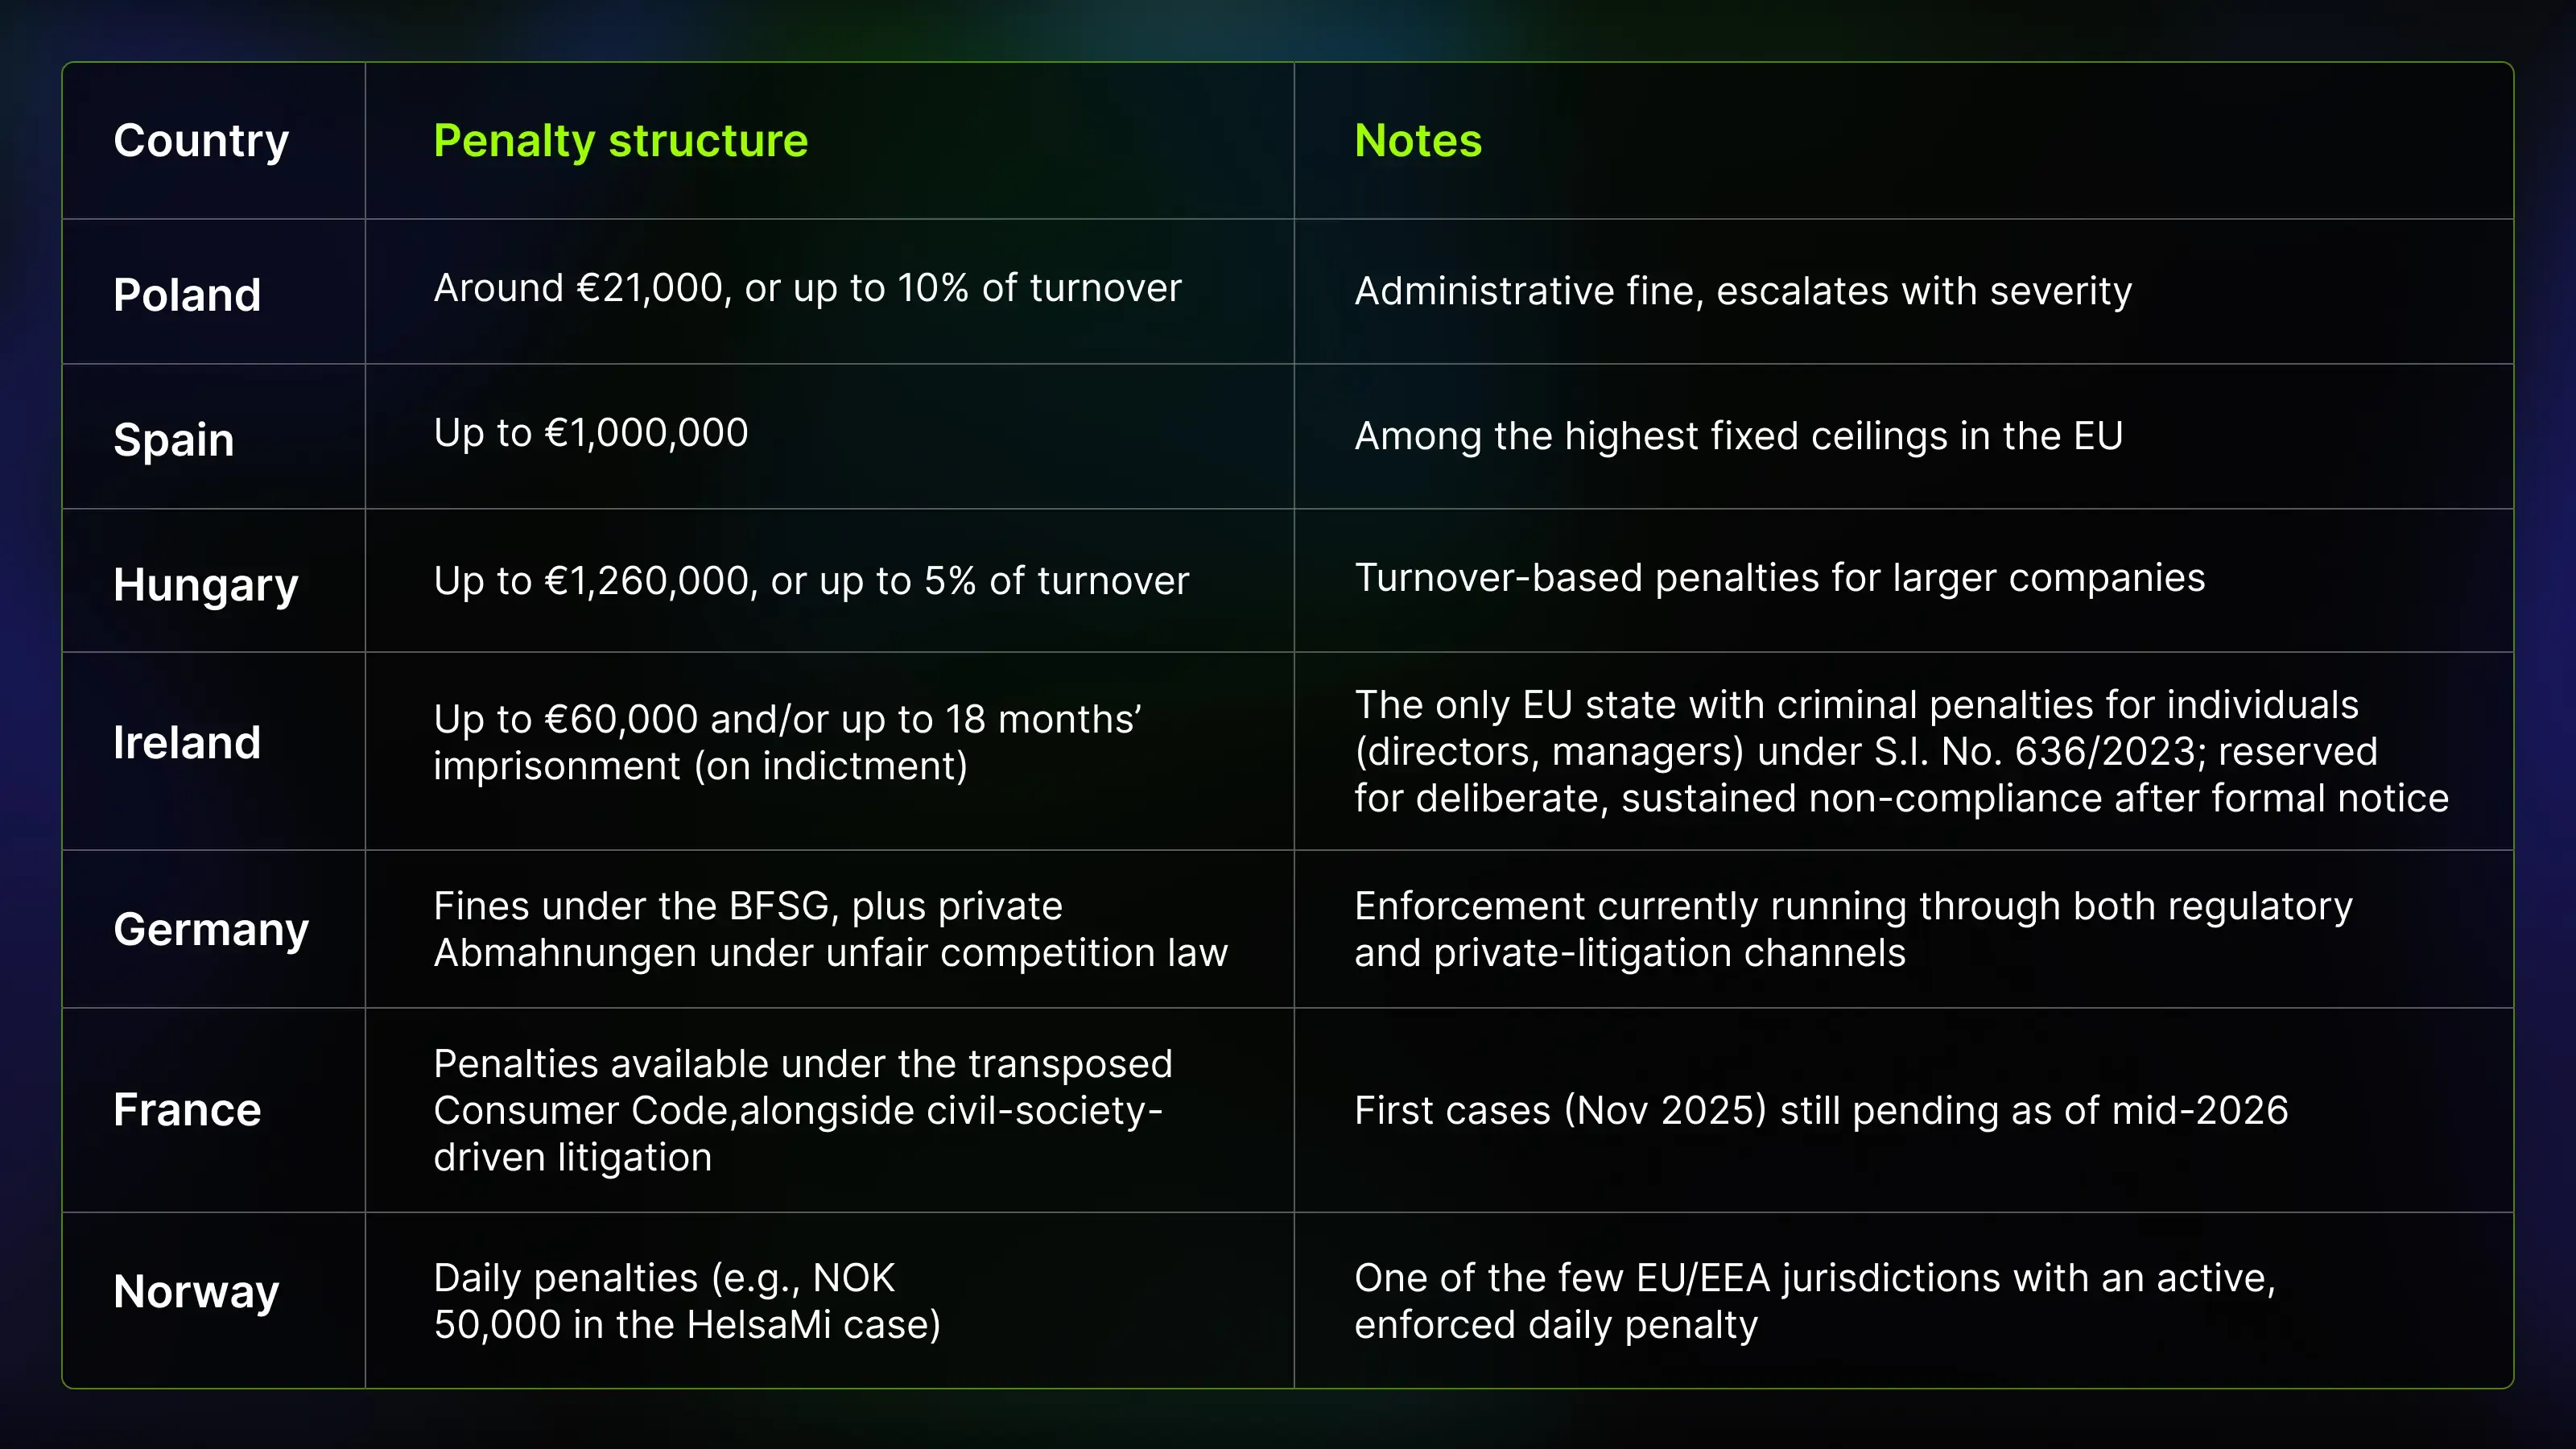
Task: Select the Hungary country cell
Action: pos(206,585)
